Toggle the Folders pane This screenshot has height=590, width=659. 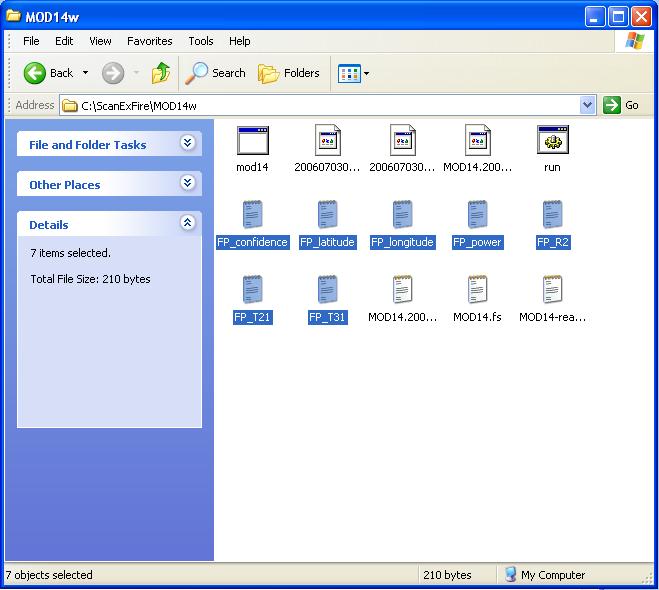click(x=289, y=73)
